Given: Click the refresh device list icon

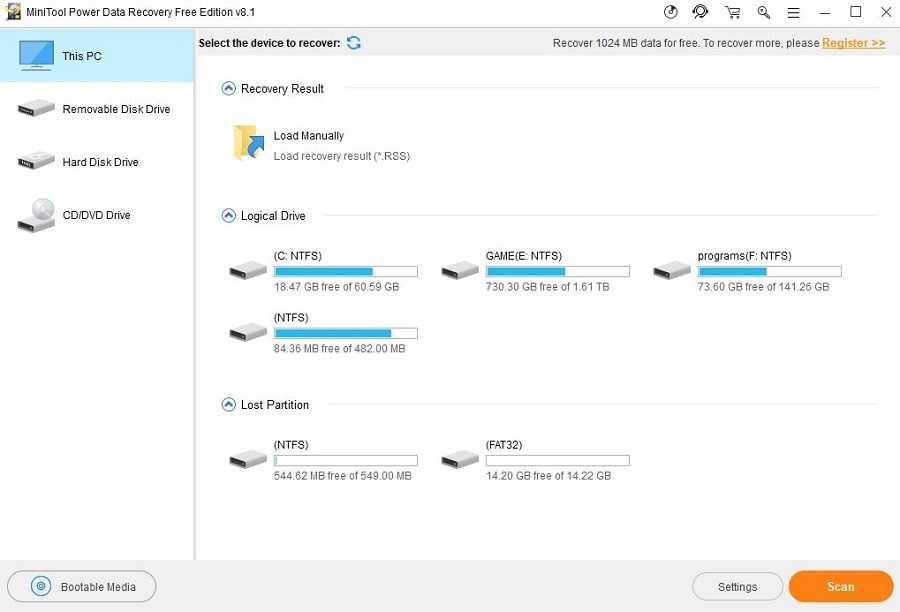Looking at the screenshot, I should pos(354,43).
